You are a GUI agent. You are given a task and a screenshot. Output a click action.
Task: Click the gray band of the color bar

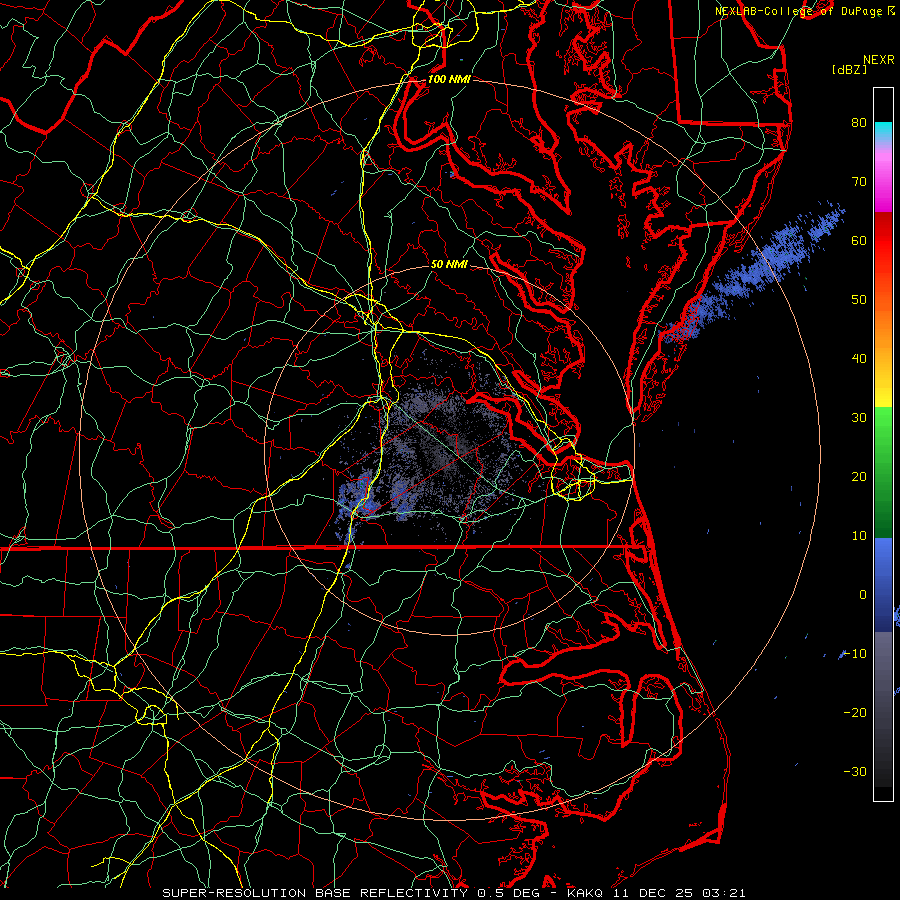(883, 709)
